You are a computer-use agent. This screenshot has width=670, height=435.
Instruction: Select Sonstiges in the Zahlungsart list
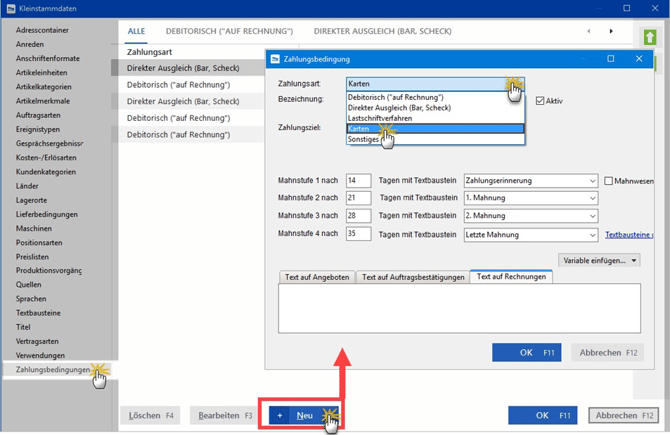click(x=364, y=139)
